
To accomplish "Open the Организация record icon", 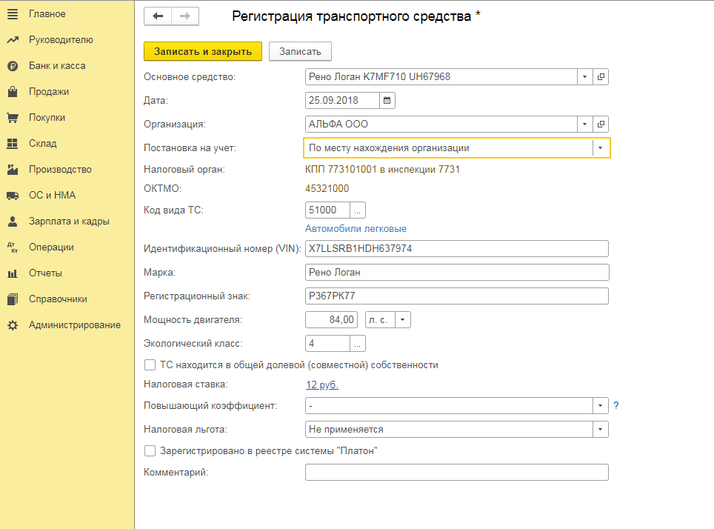I will [x=601, y=124].
